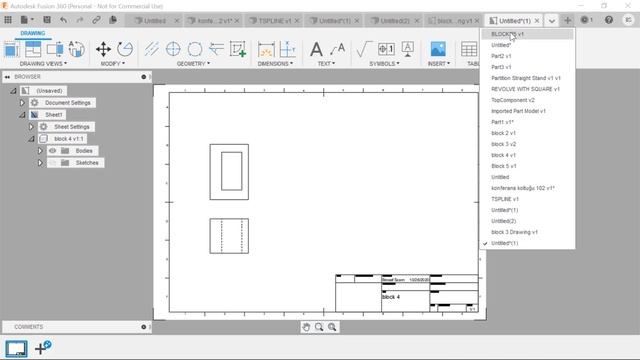Select the Edge Extension tool

click(x=216, y=49)
